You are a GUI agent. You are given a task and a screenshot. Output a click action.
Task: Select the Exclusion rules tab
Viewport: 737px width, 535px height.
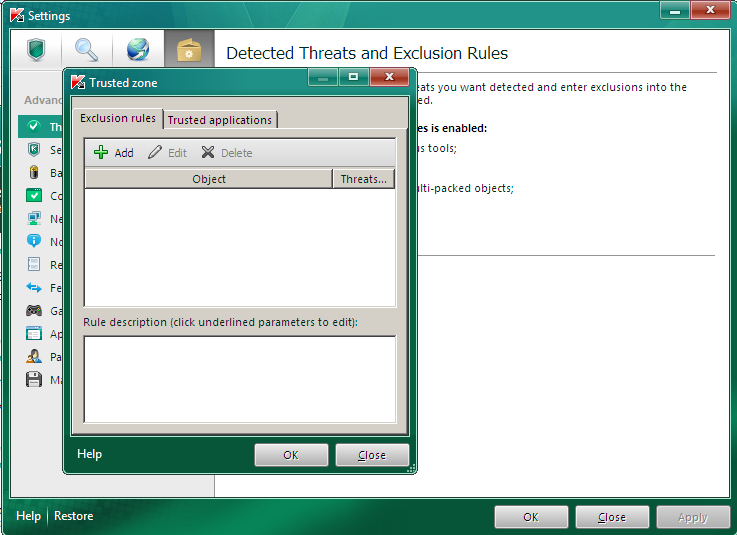(x=118, y=119)
